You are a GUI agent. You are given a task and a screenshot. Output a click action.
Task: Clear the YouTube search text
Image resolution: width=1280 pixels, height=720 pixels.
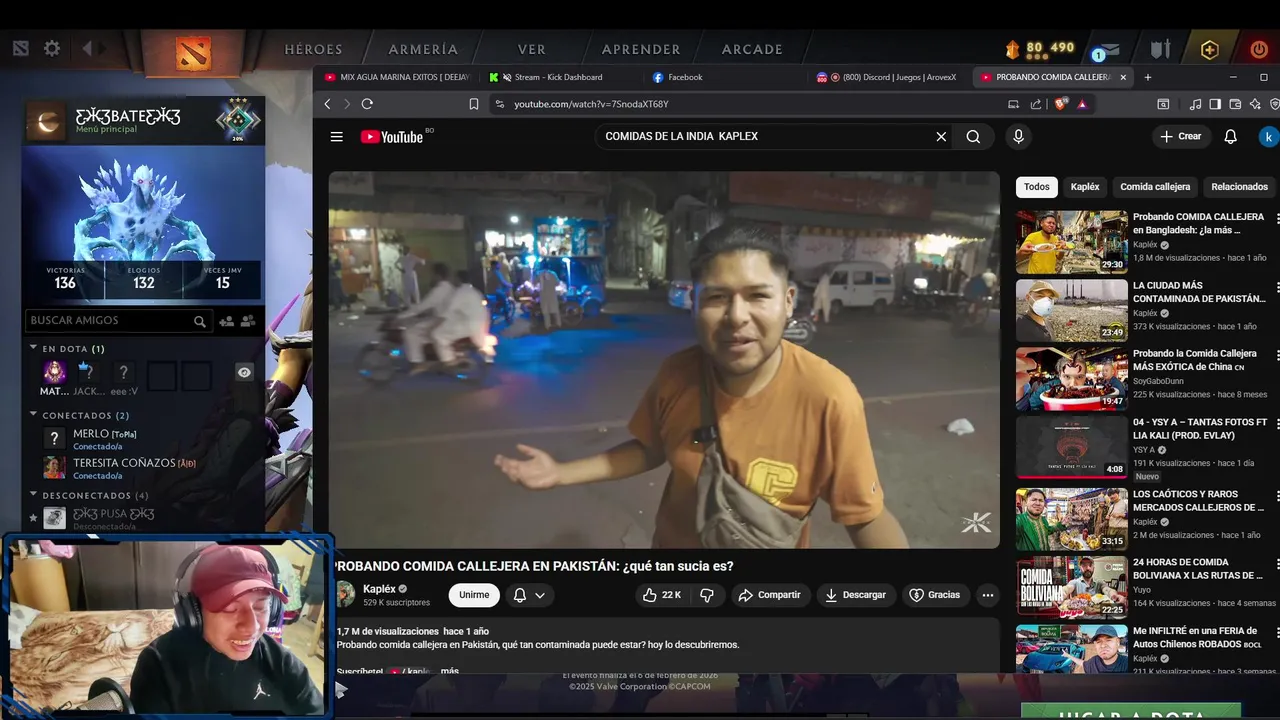pyautogui.click(x=941, y=137)
